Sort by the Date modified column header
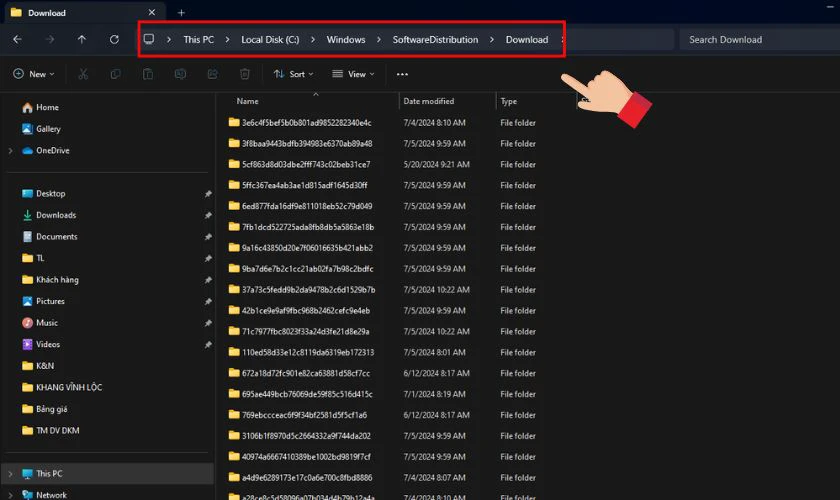This screenshot has height=500, width=840. (x=428, y=101)
